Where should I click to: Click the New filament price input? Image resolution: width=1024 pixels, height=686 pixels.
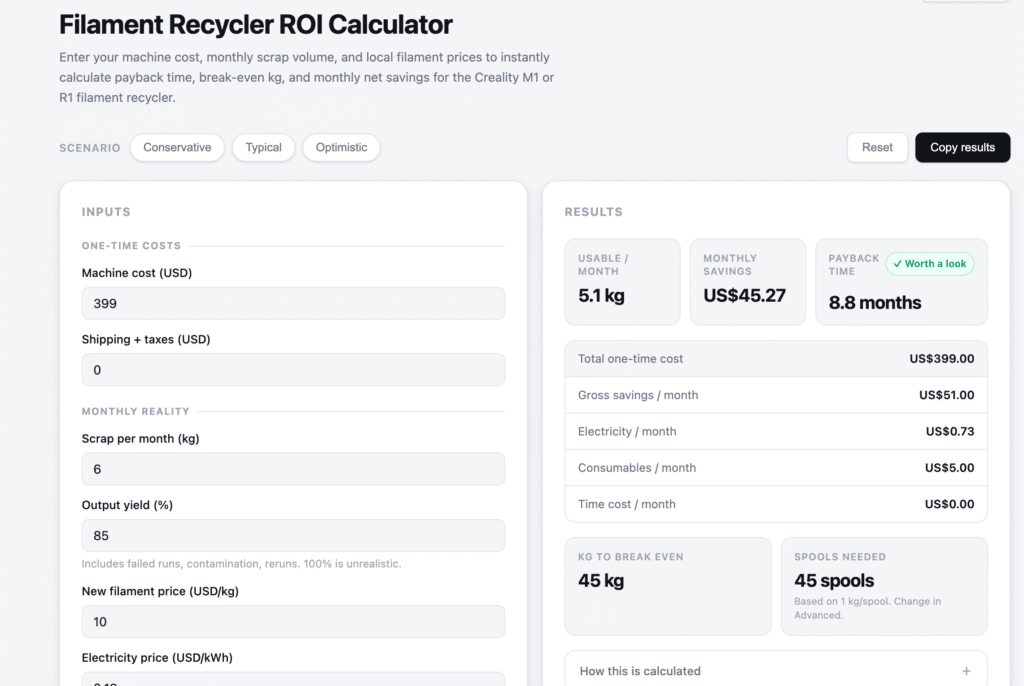[x=292, y=621]
